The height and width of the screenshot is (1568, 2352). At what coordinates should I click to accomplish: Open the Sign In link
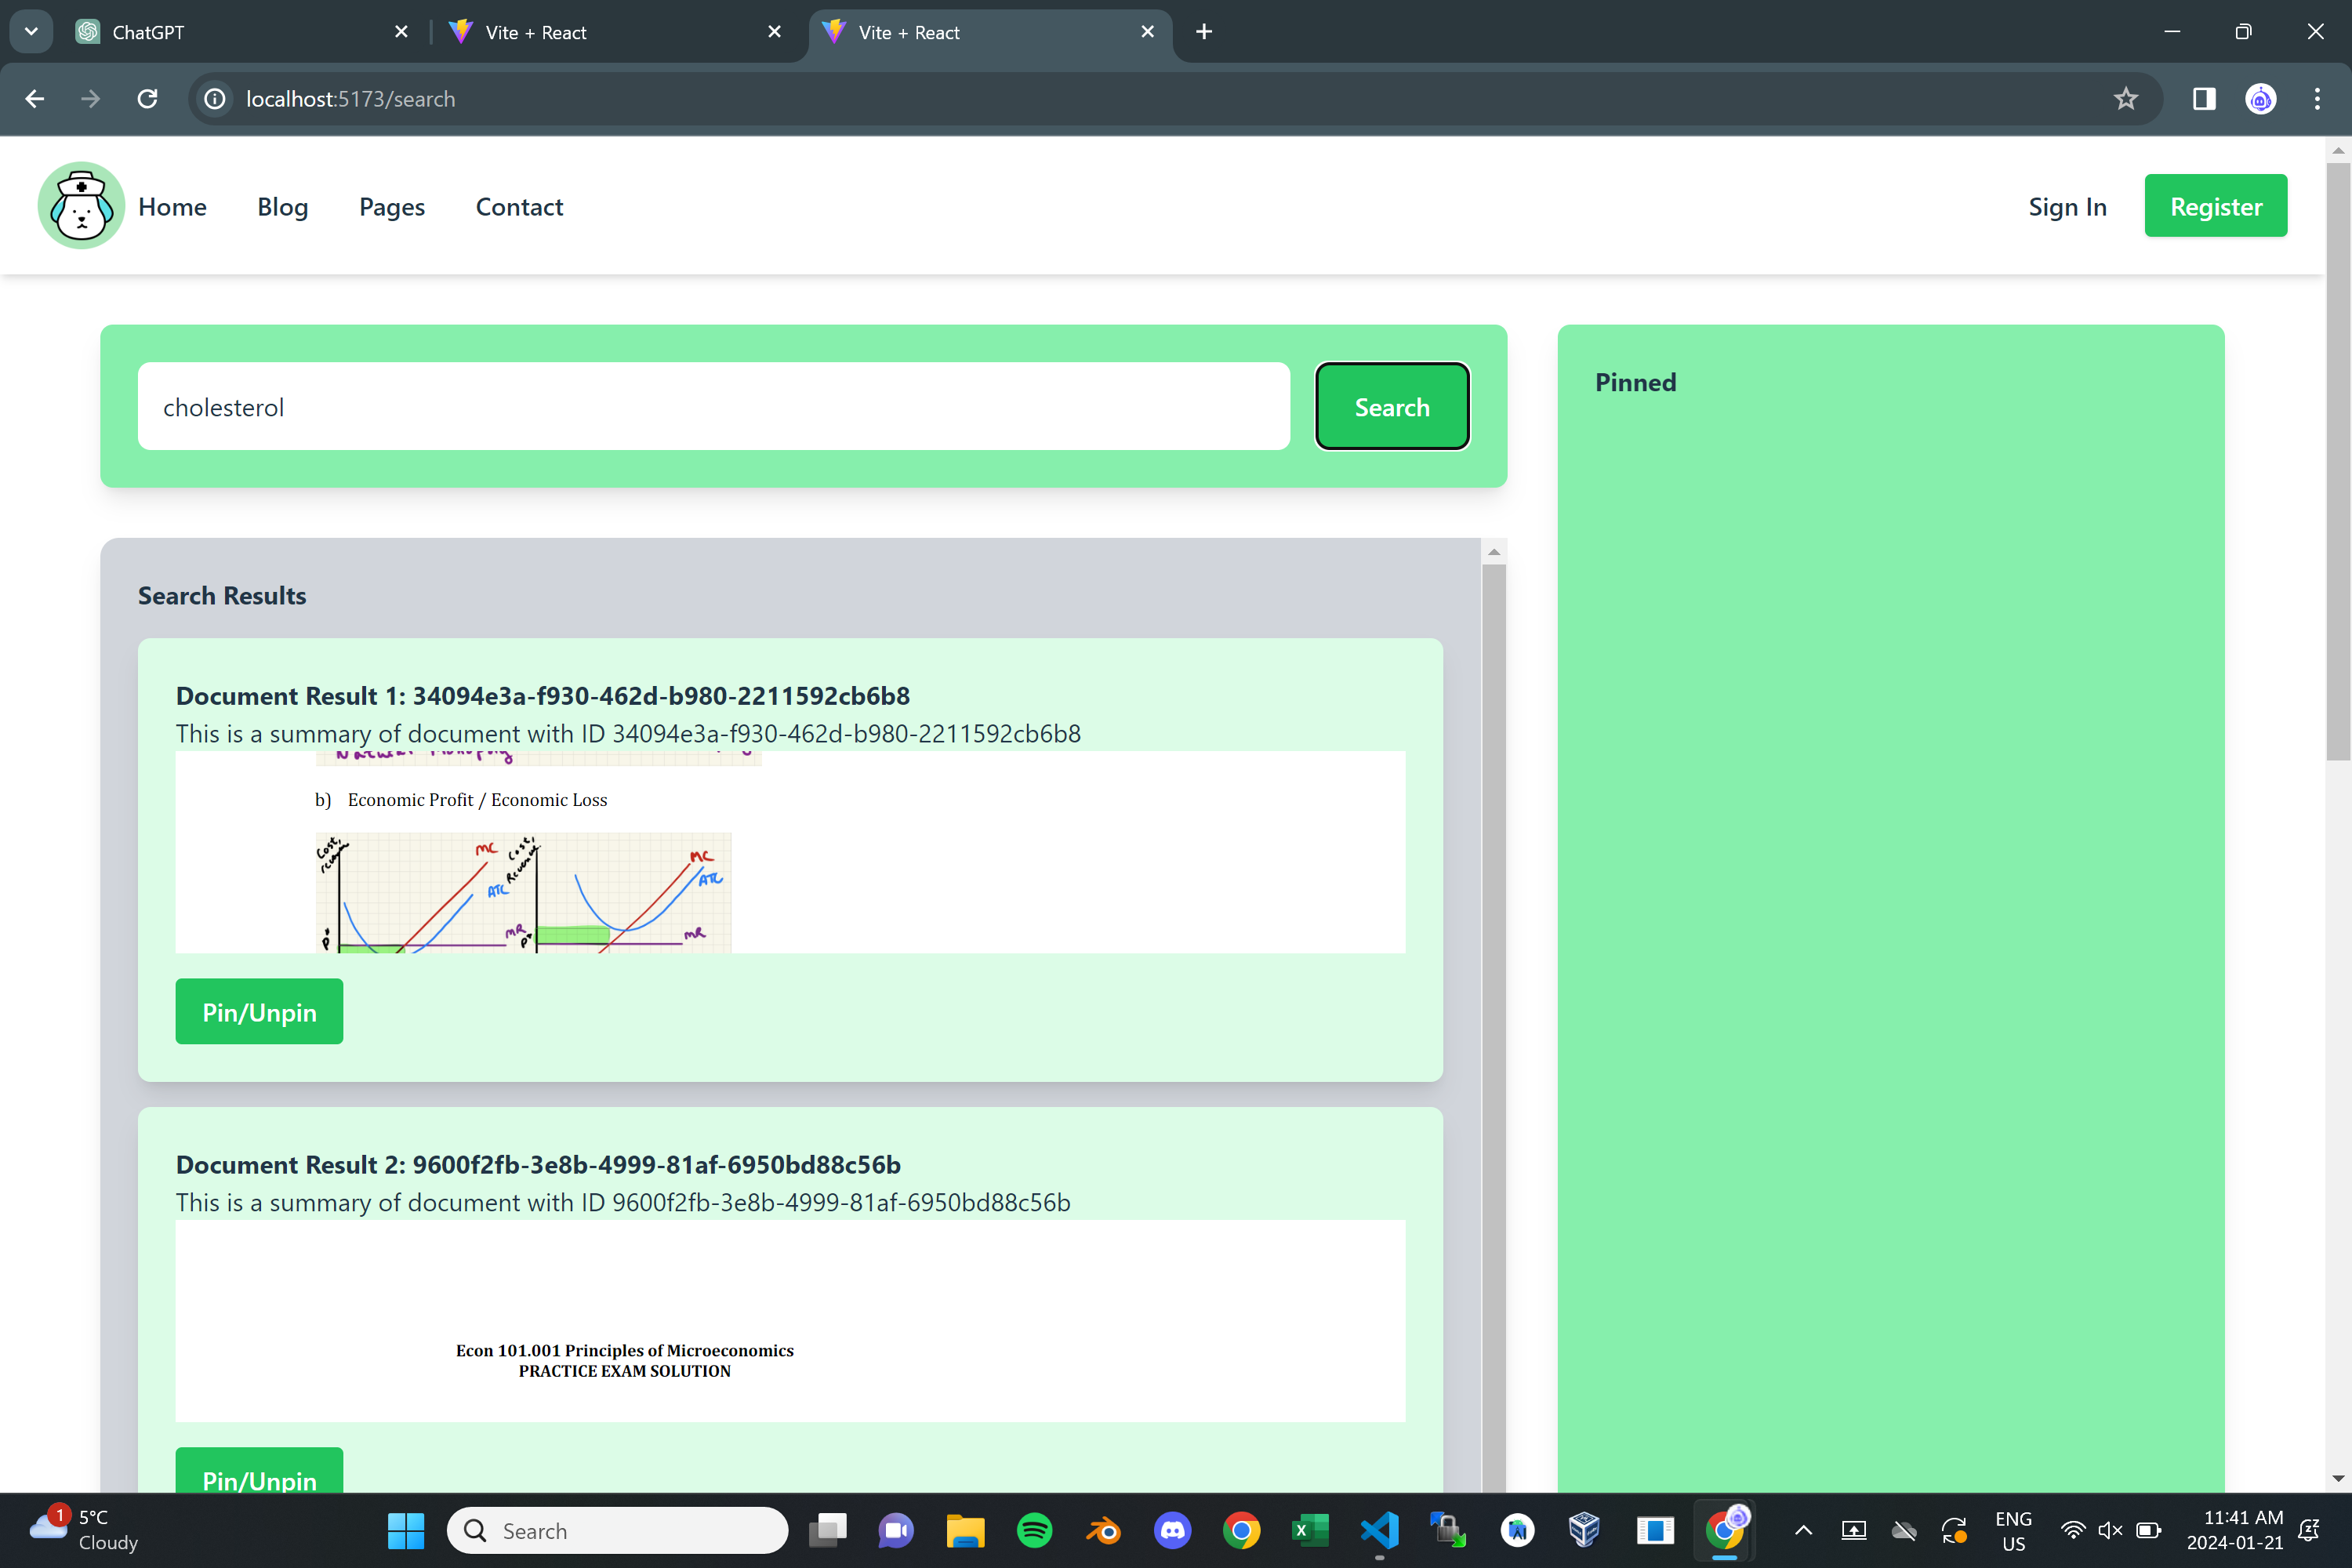pos(2067,207)
